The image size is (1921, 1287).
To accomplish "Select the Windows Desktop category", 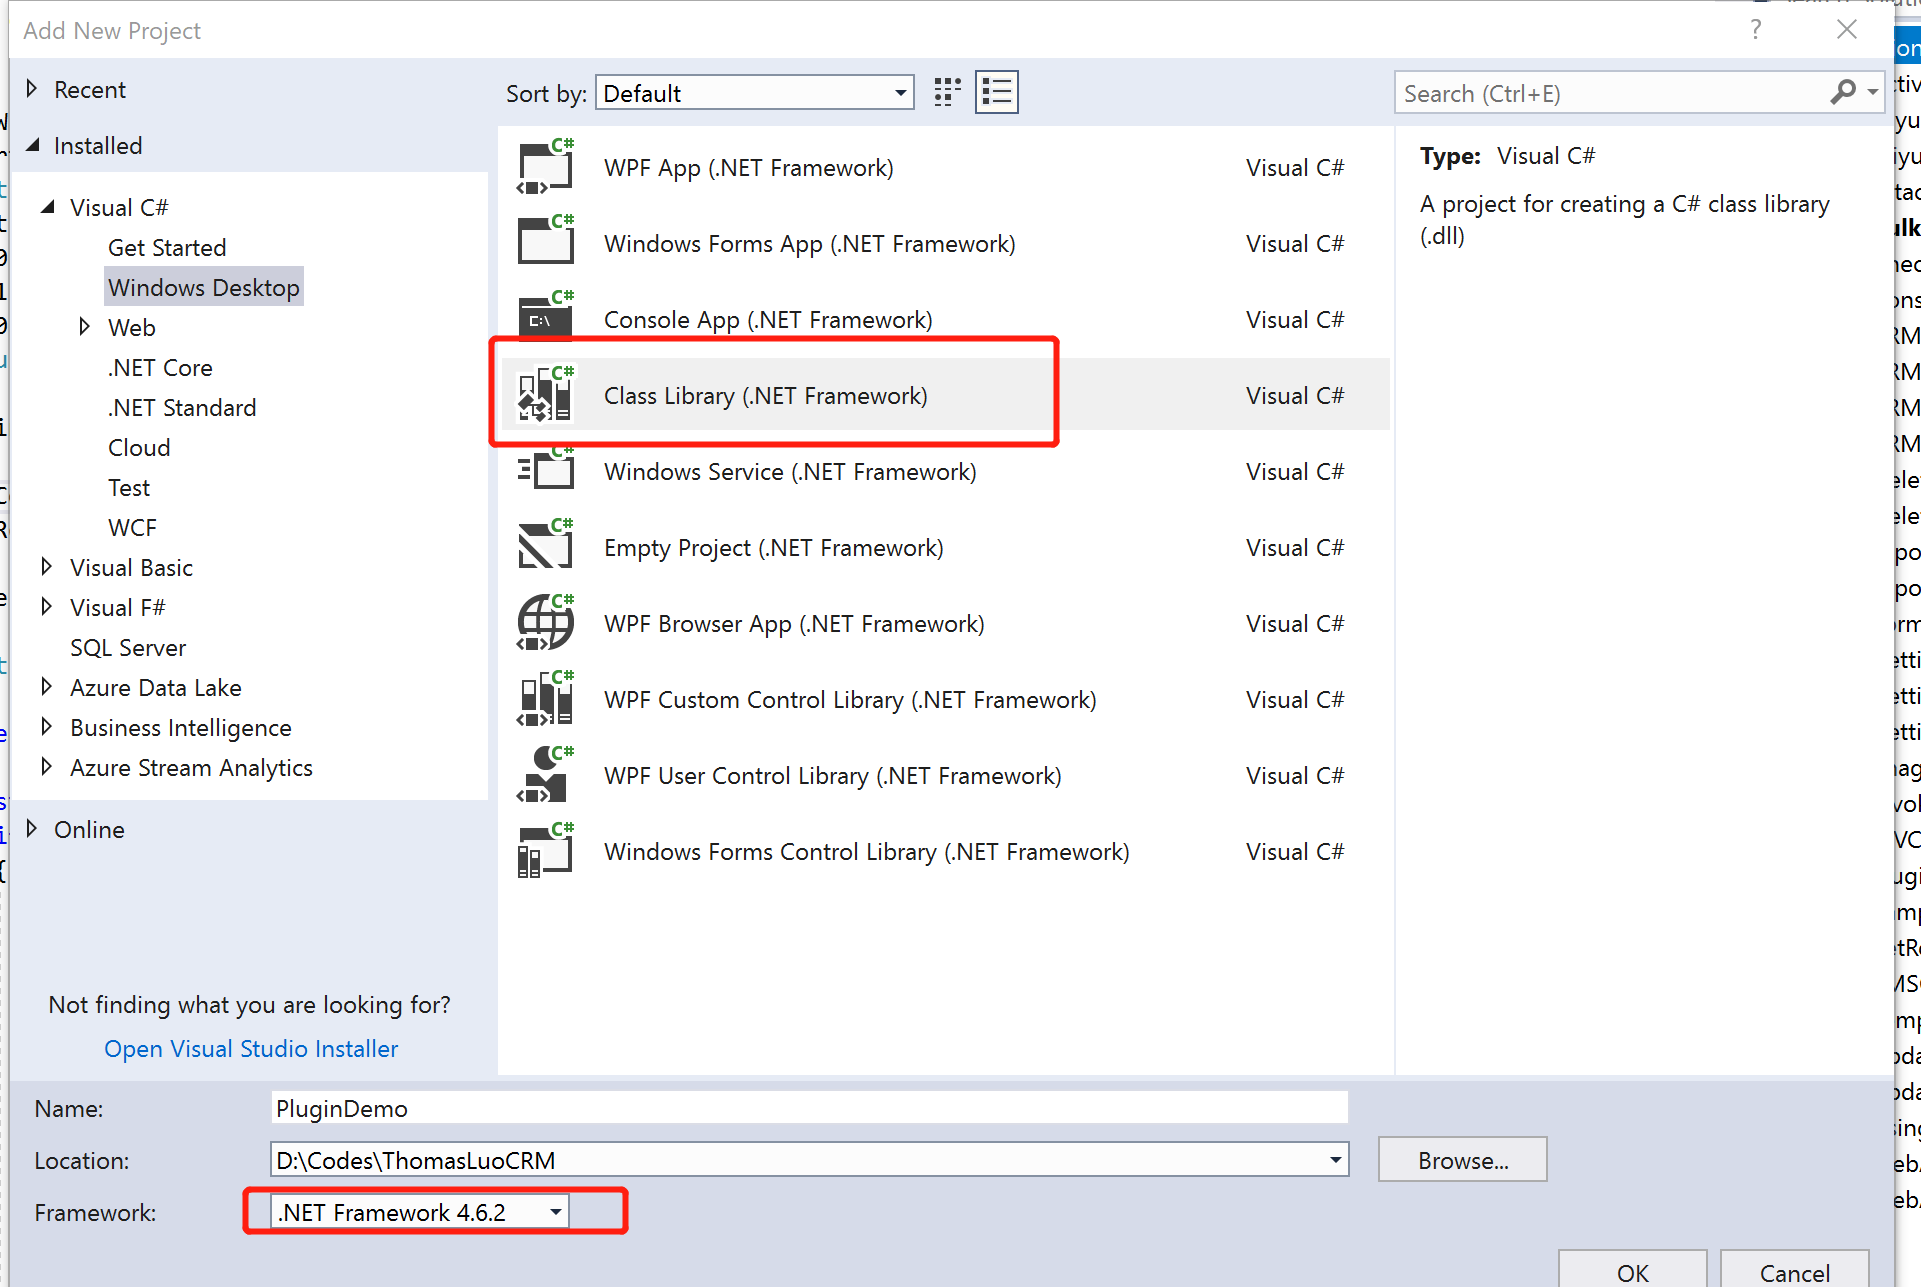I will coord(204,287).
